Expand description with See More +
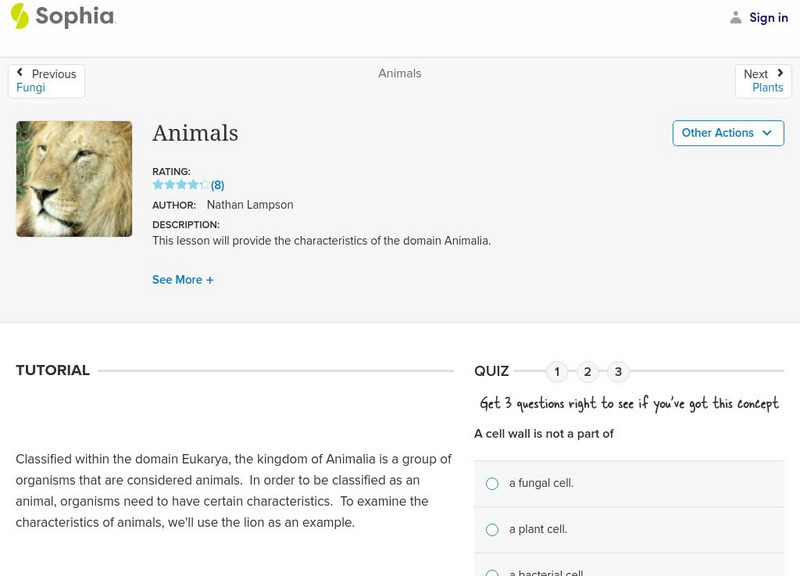The image size is (800, 576). click(x=183, y=280)
